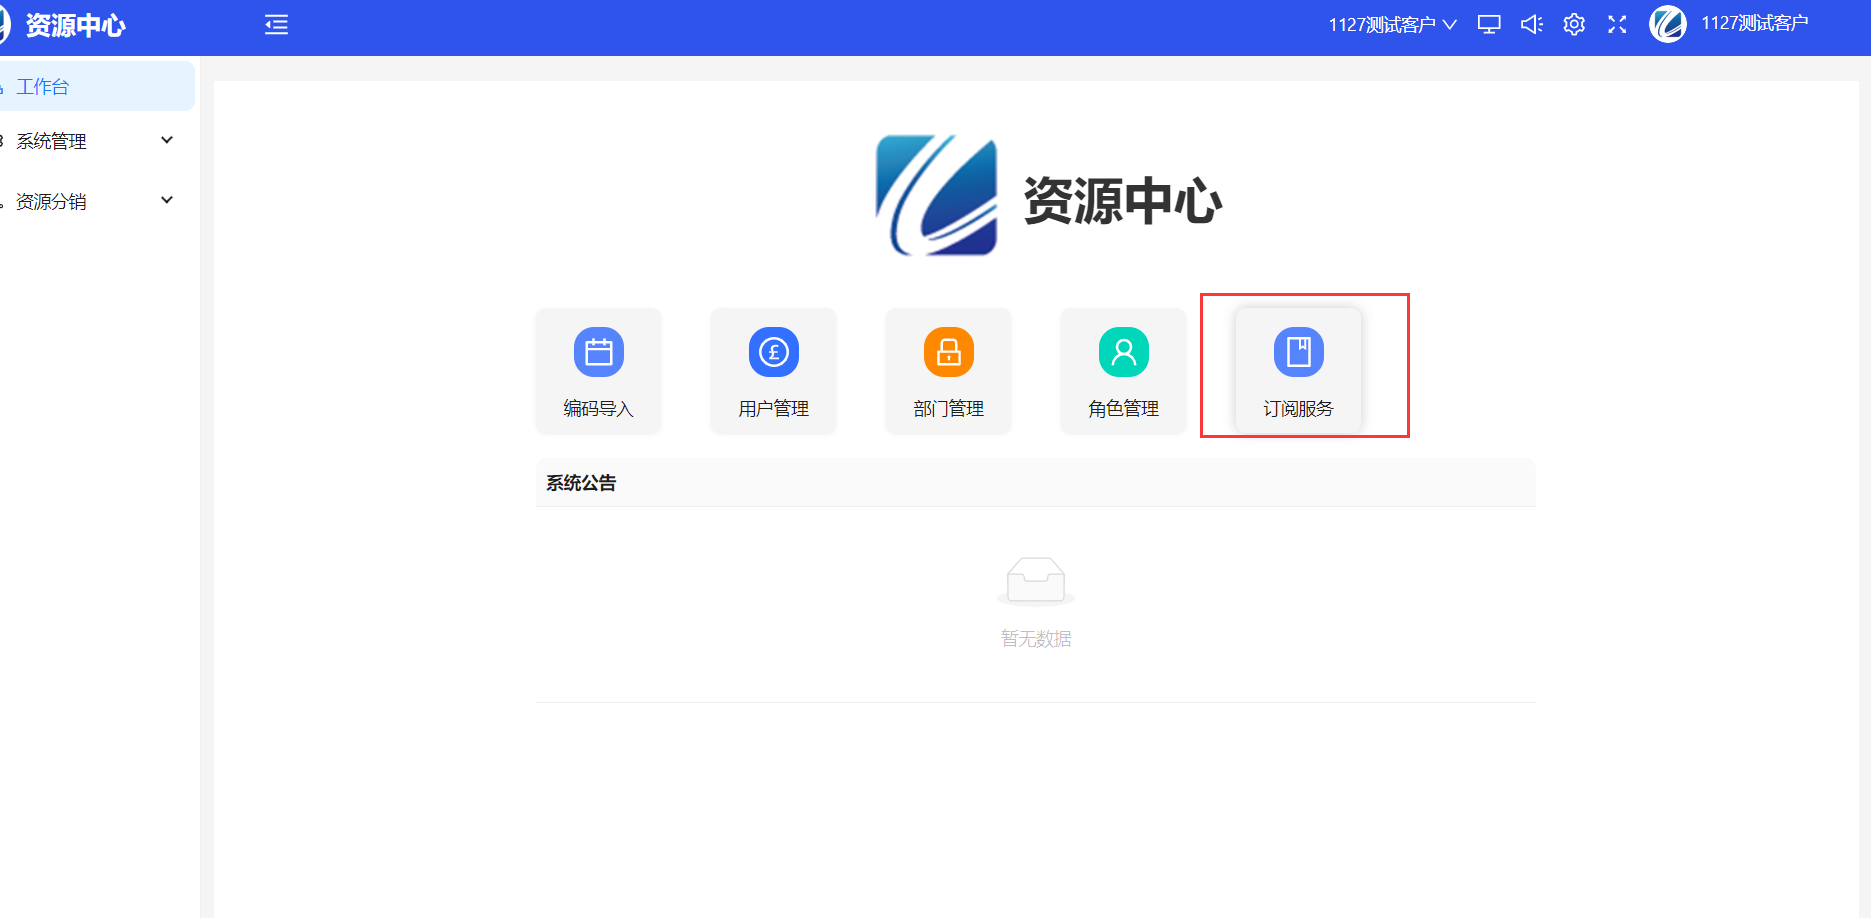1871x918 pixels.
Task: Open the 1127测试客户 tenant dropdown
Action: point(1392,25)
